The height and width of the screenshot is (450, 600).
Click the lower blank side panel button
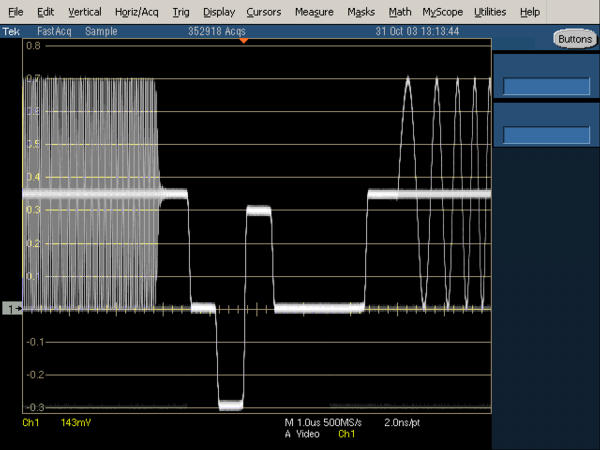(x=545, y=136)
